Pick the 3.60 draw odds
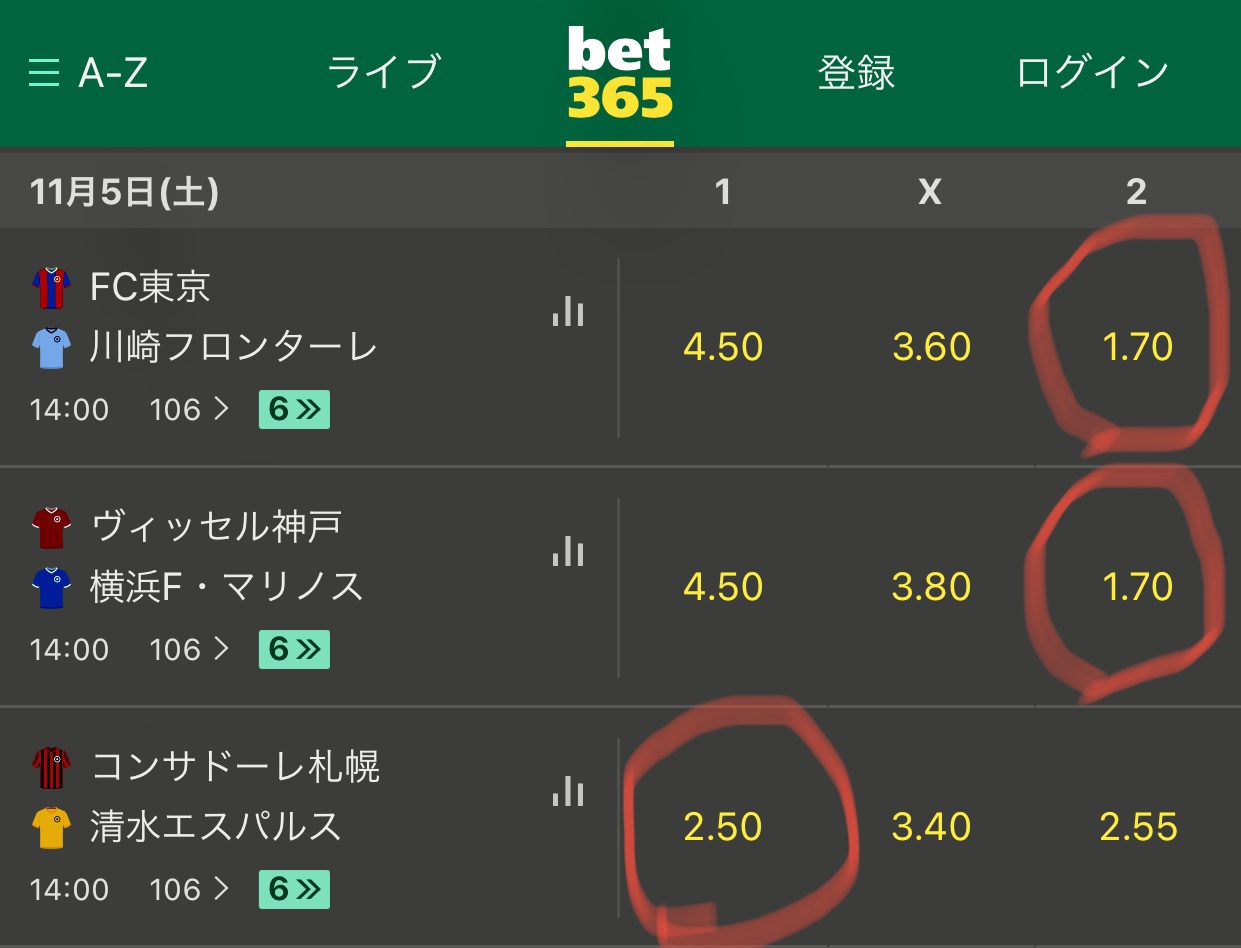The width and height of the screenshot is (1241, 948). point(931,347)
